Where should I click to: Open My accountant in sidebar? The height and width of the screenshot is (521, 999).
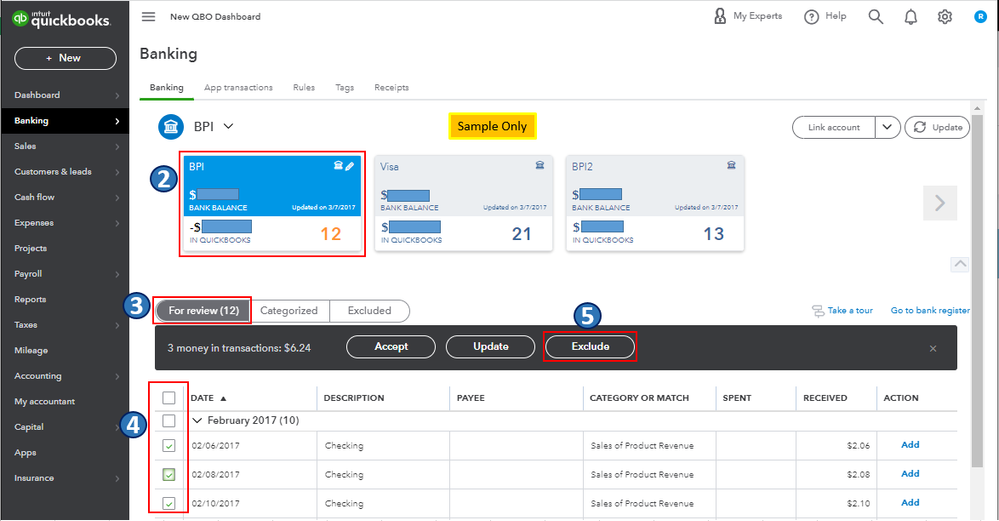tap(45, 401)
